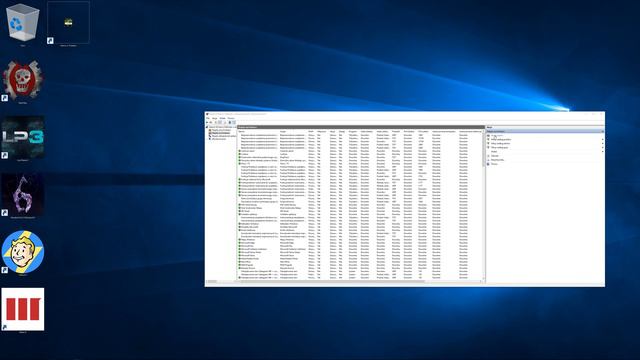
Task: Open the Action menu in firewall window
Action: coord(215,118)
